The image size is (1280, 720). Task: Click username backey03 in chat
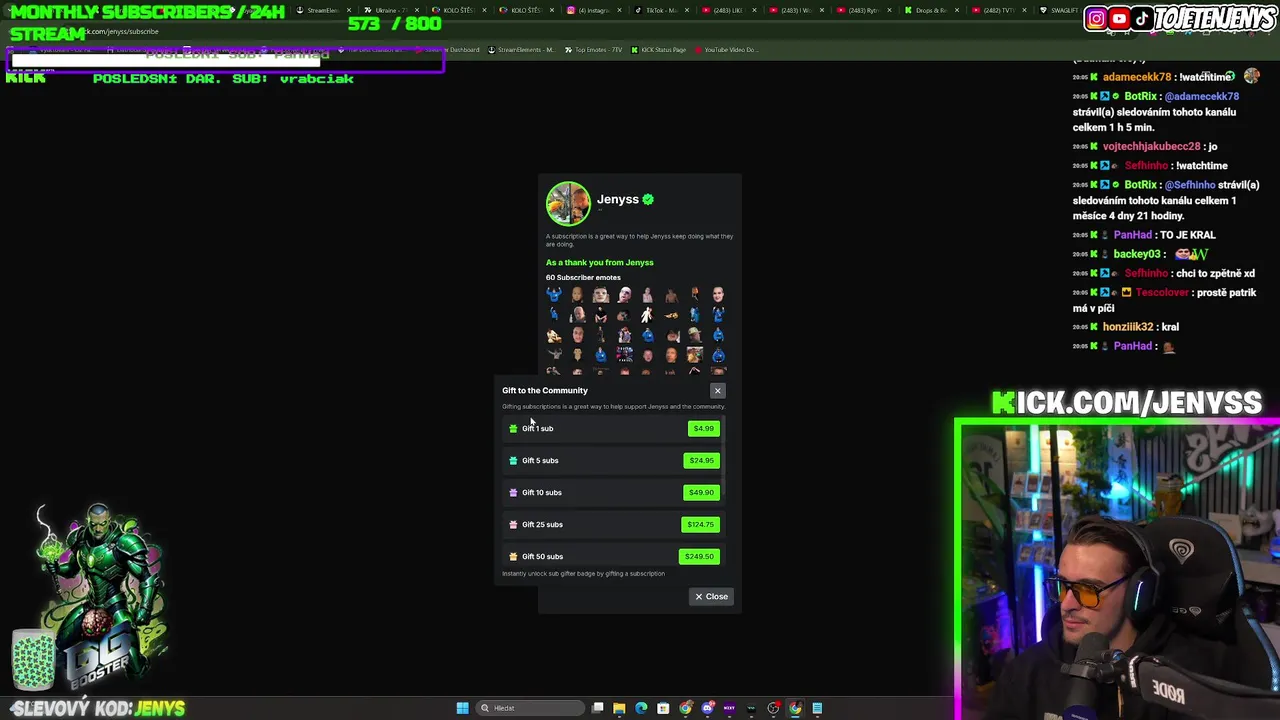pyautogui.click(x=1137, y=254)
